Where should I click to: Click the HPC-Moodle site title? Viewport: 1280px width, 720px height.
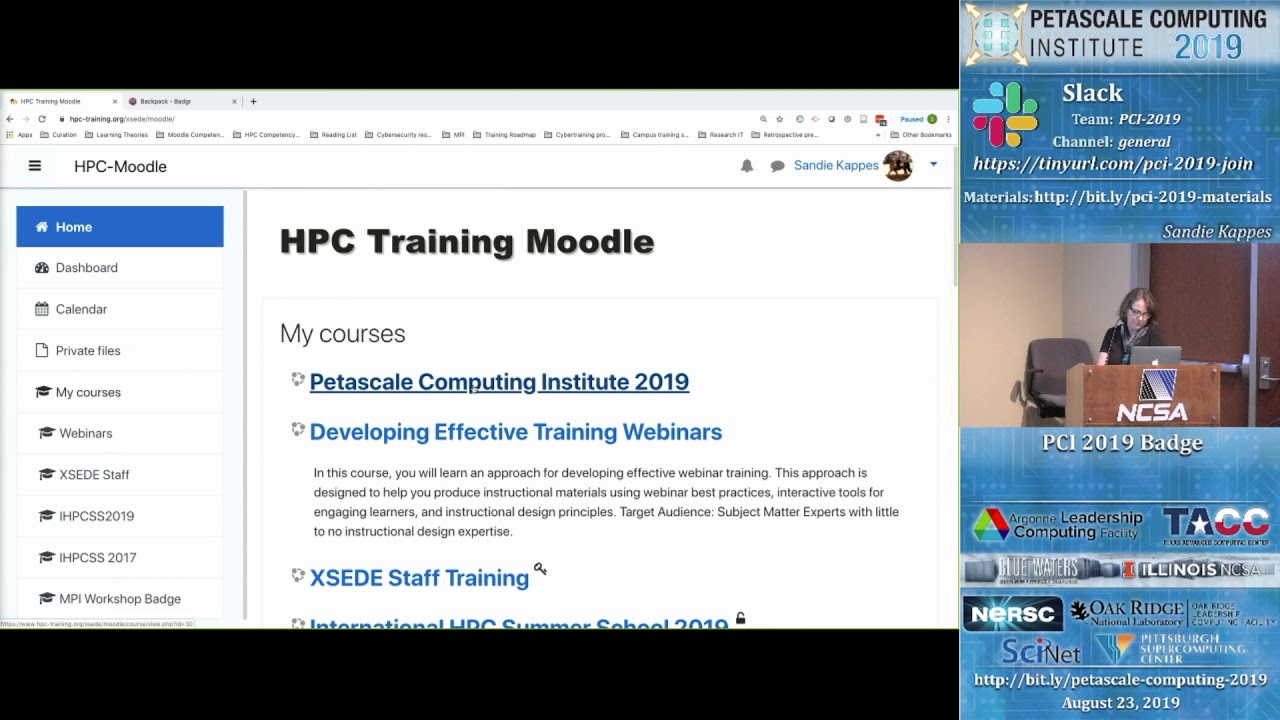[x=120, y=166]
